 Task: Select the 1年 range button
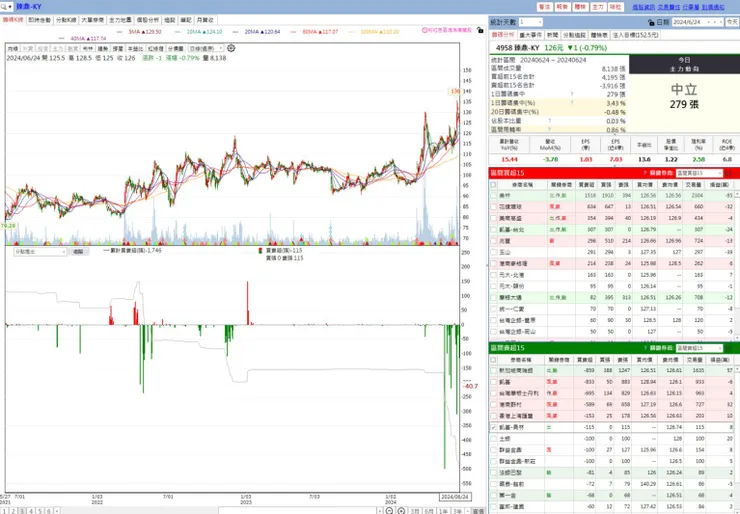[x=443, y=511]
